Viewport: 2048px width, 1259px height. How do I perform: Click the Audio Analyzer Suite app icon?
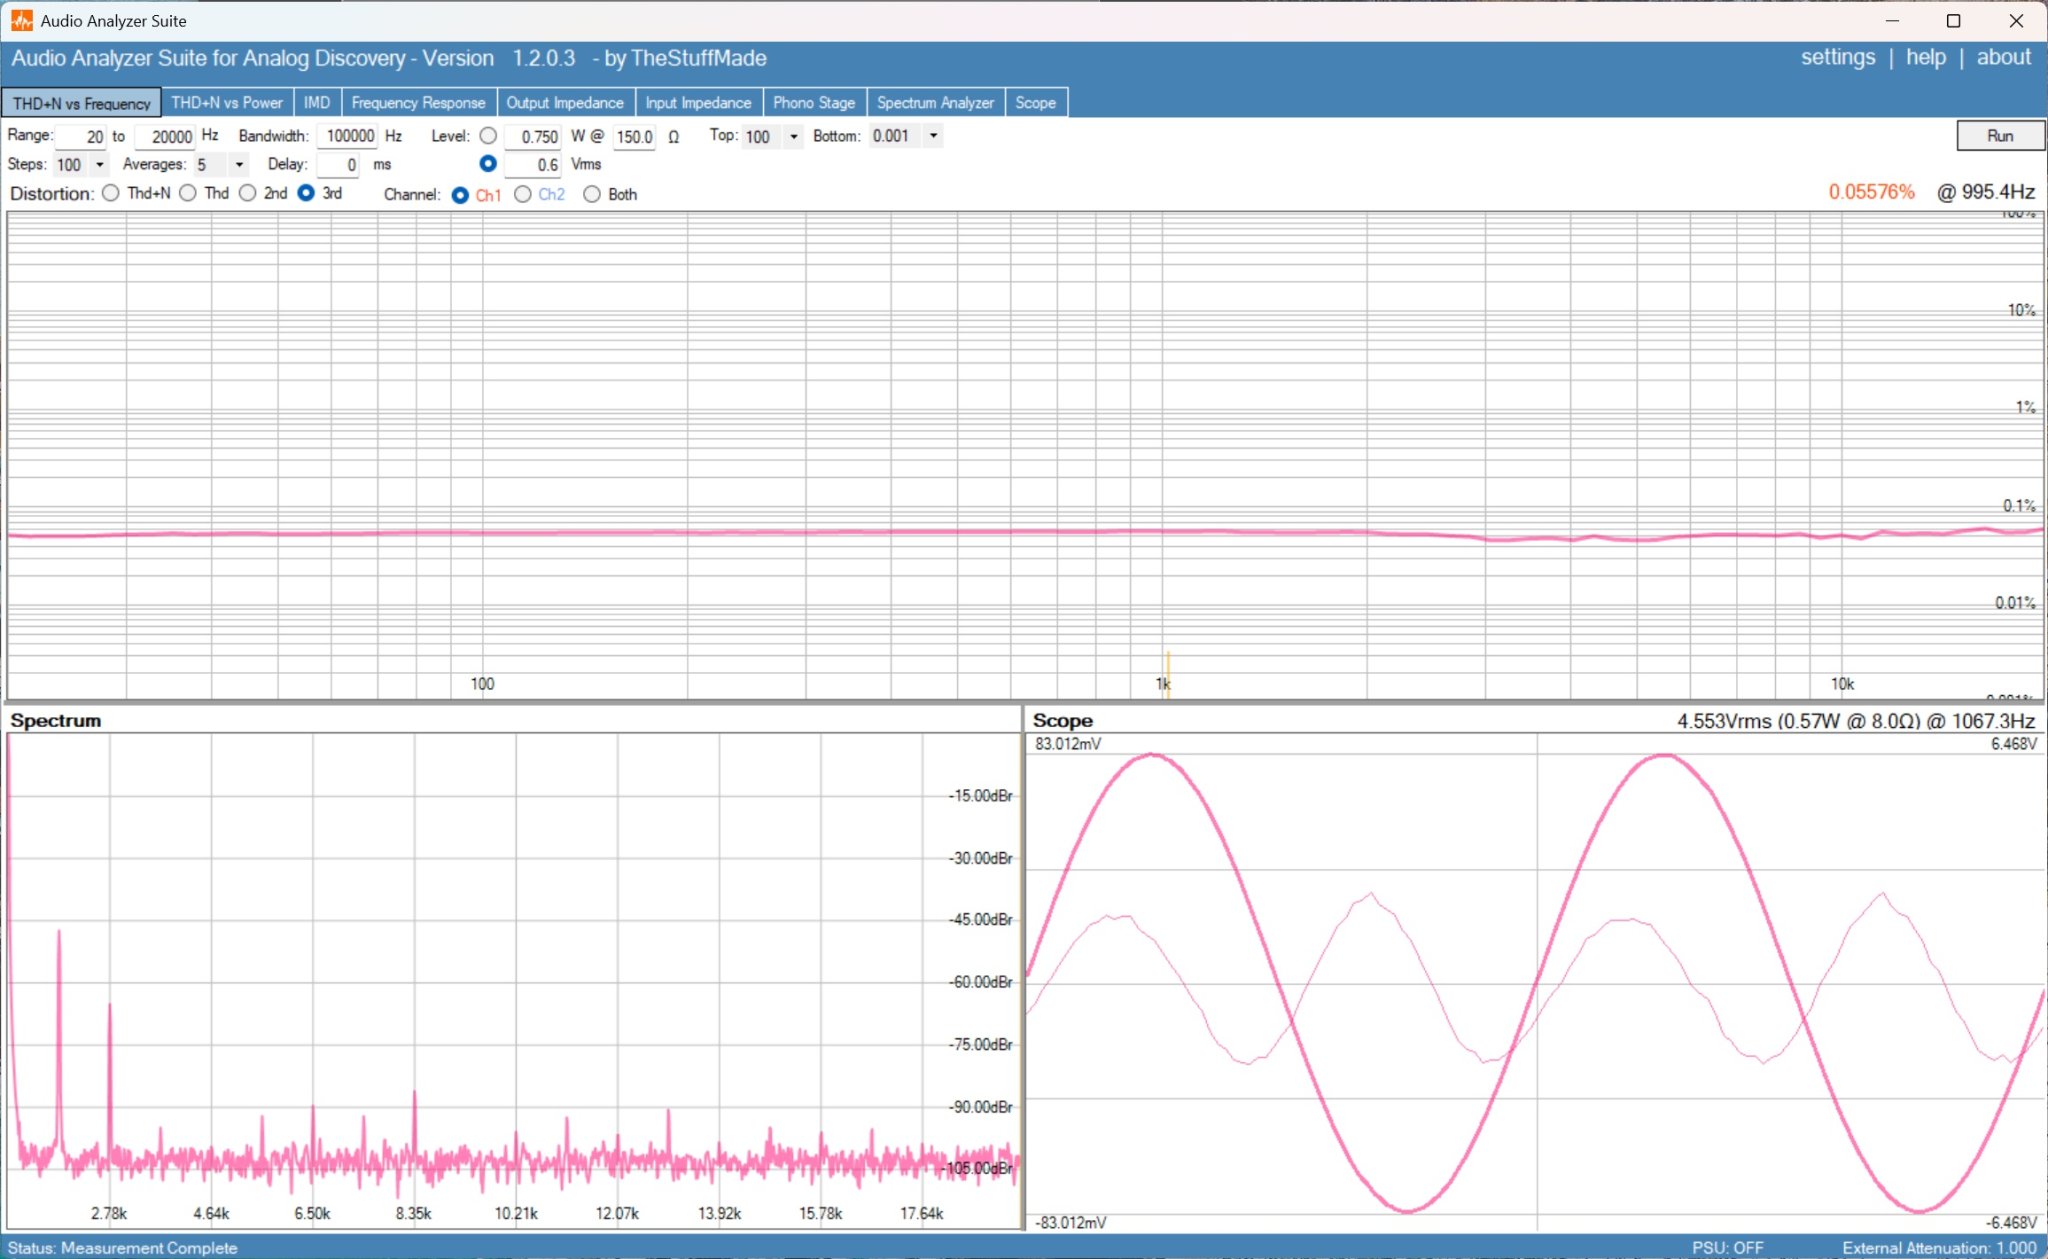tap(21, 20)
